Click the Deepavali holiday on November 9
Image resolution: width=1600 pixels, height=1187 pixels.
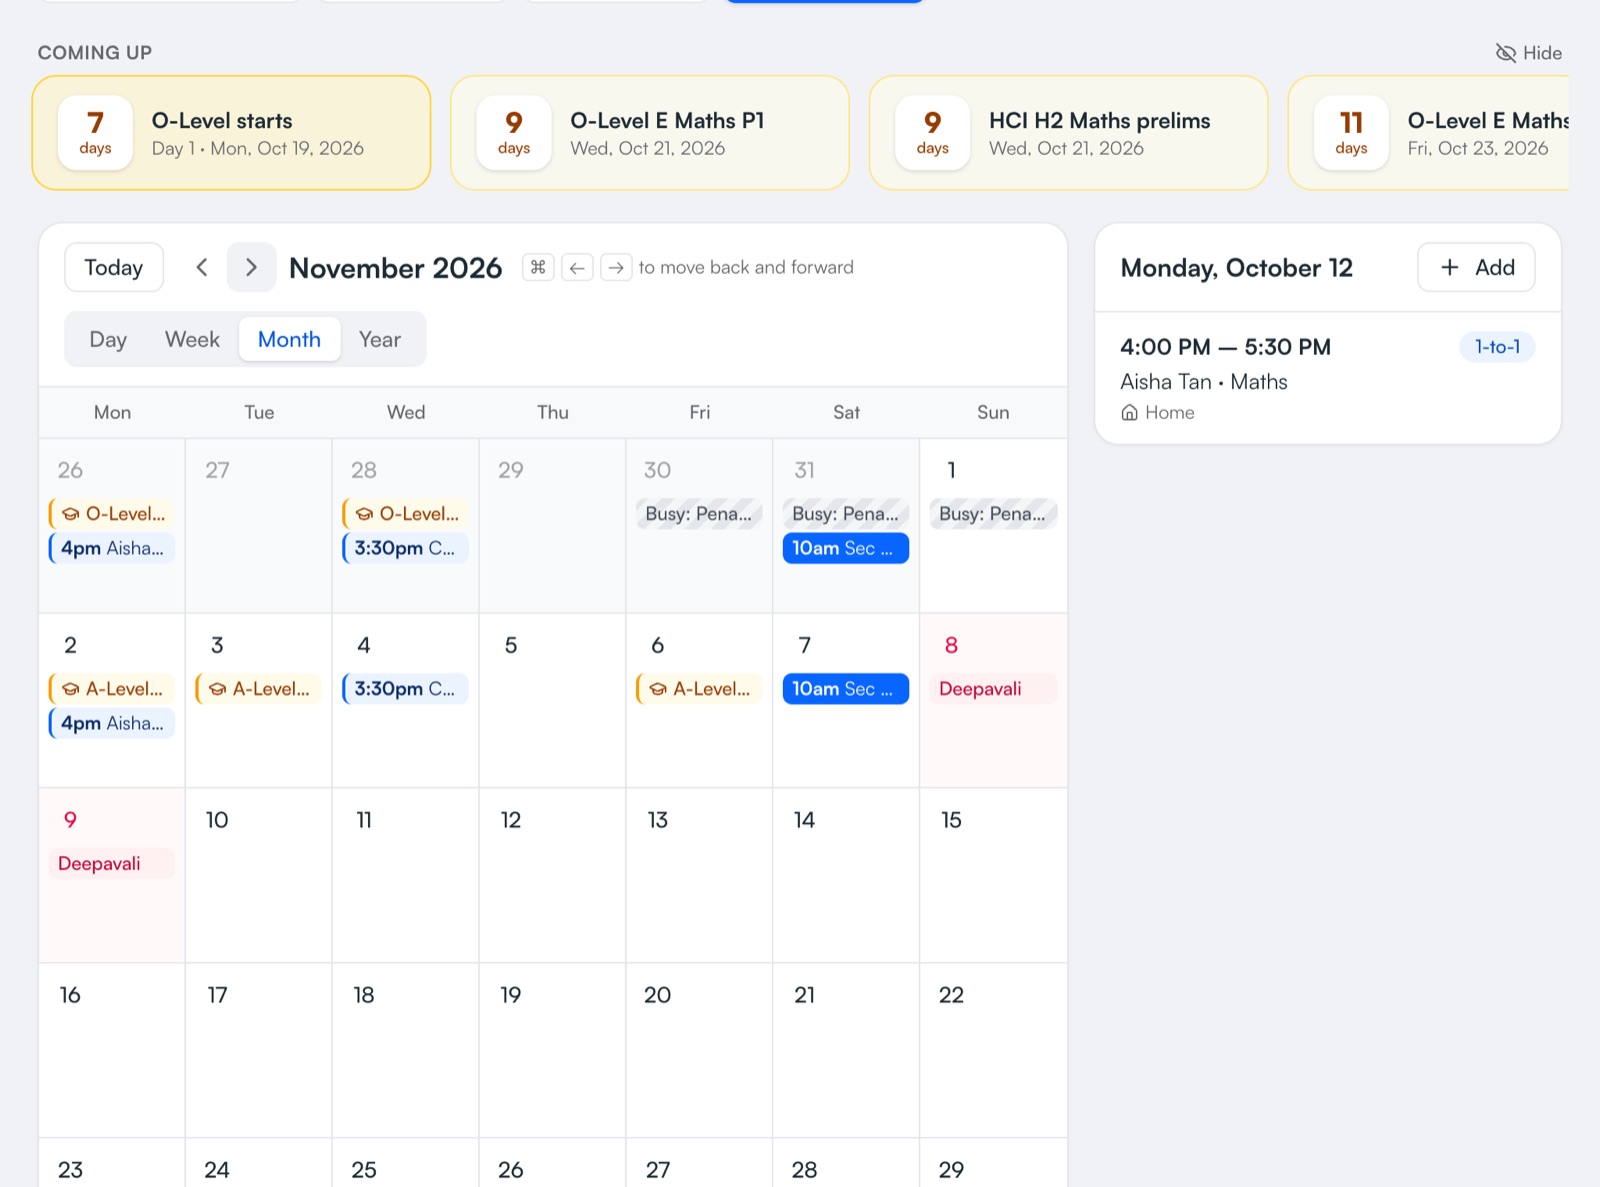tap(112, 864)
